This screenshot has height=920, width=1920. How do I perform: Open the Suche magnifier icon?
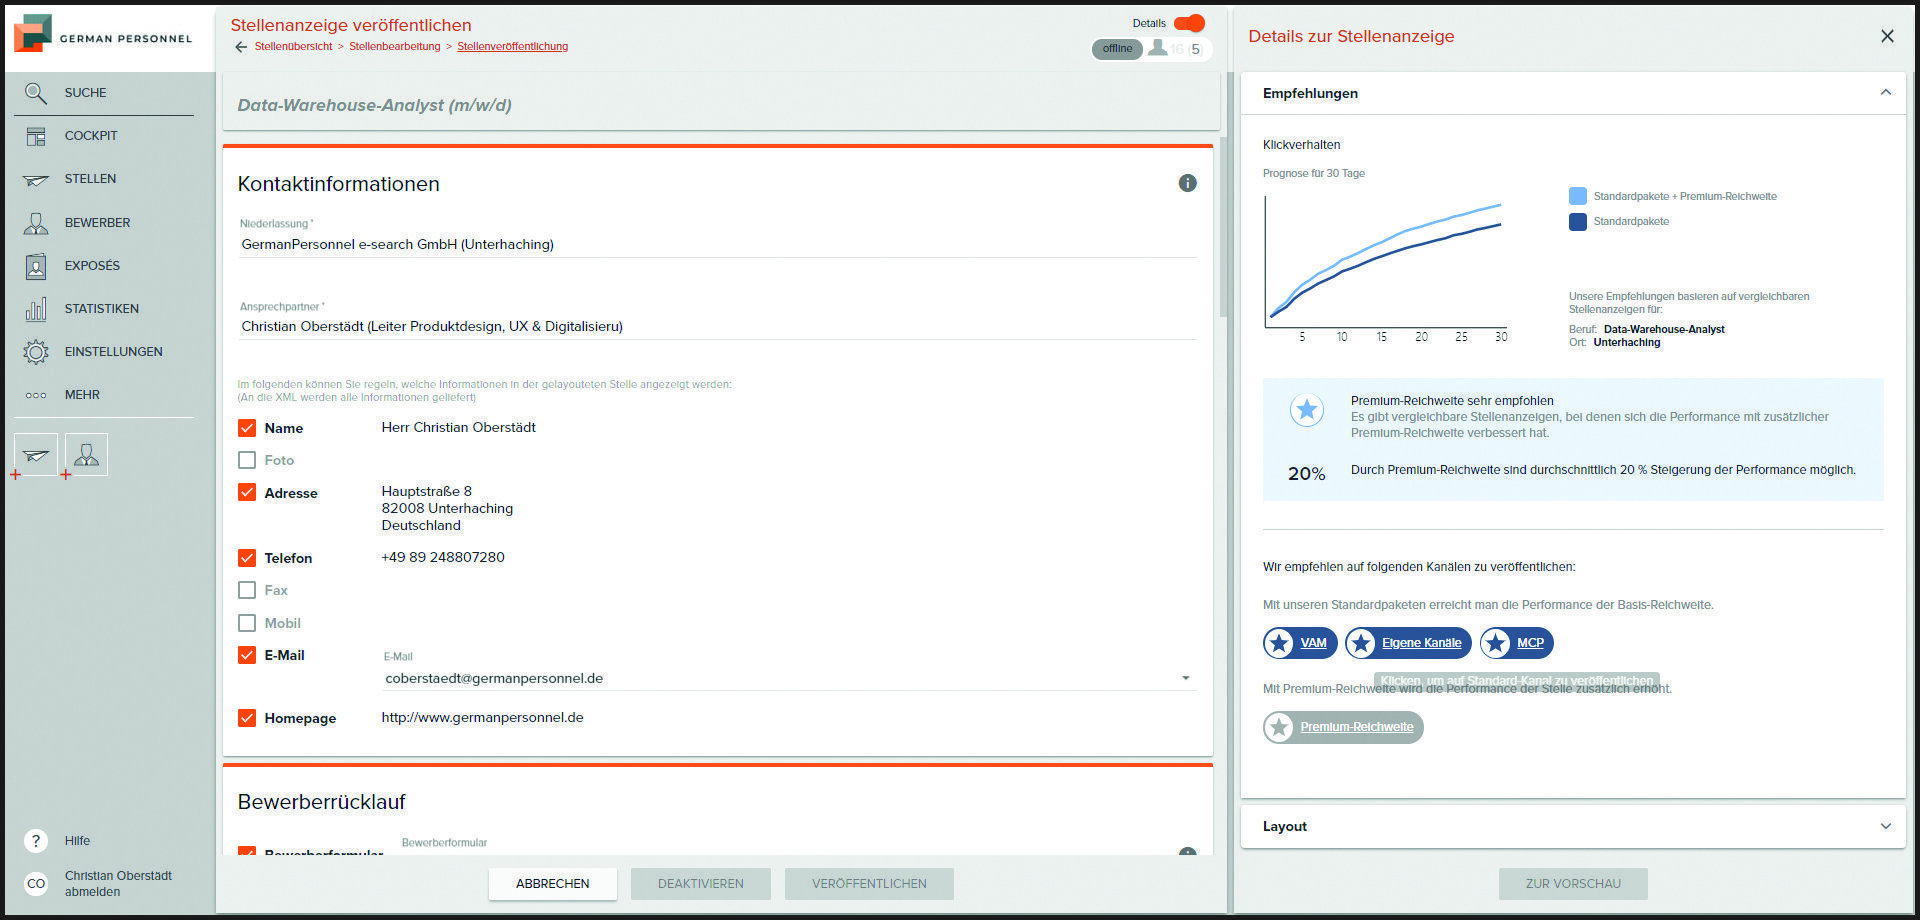[36, 93]
